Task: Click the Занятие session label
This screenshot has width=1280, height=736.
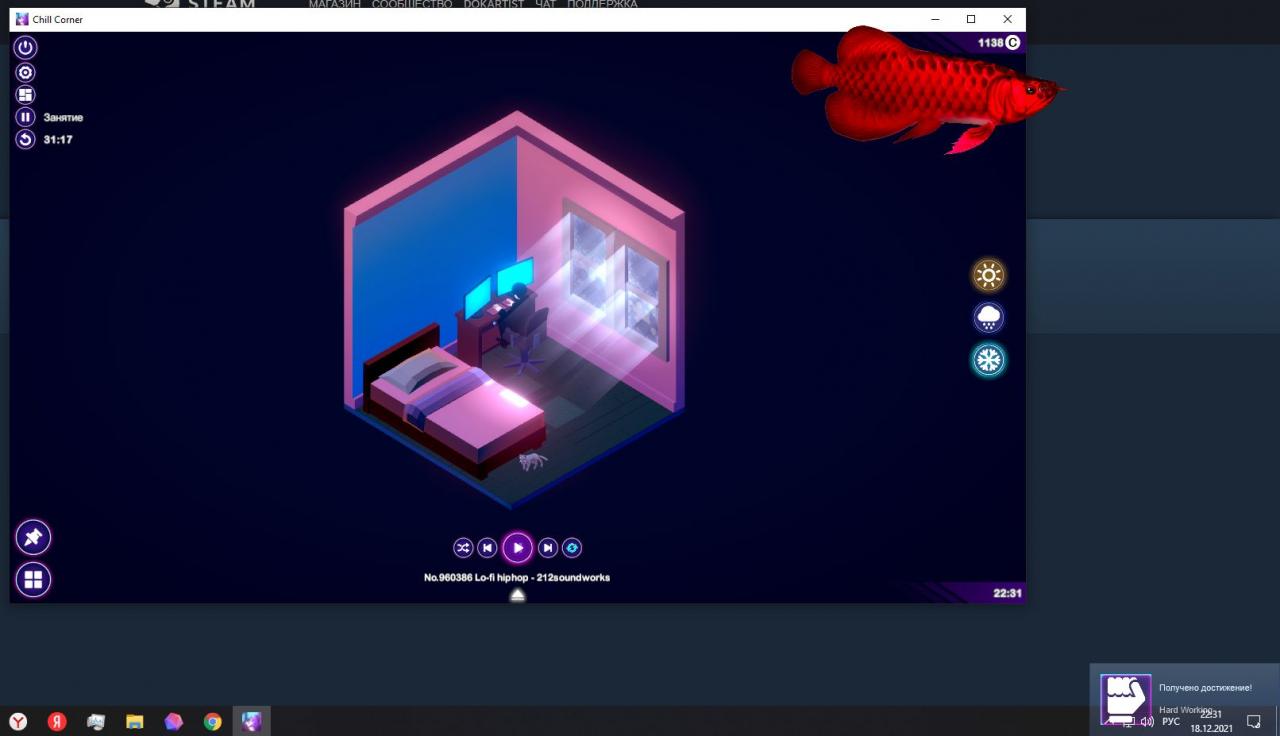Action: tap(63, 117)
